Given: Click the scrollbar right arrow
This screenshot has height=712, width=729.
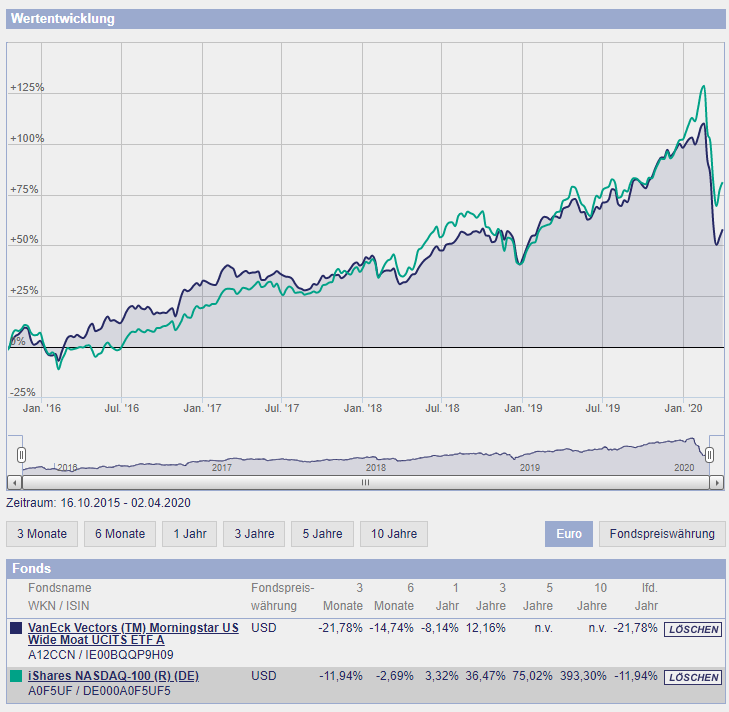Looking at the screenshot, I should tap(717, 483).
